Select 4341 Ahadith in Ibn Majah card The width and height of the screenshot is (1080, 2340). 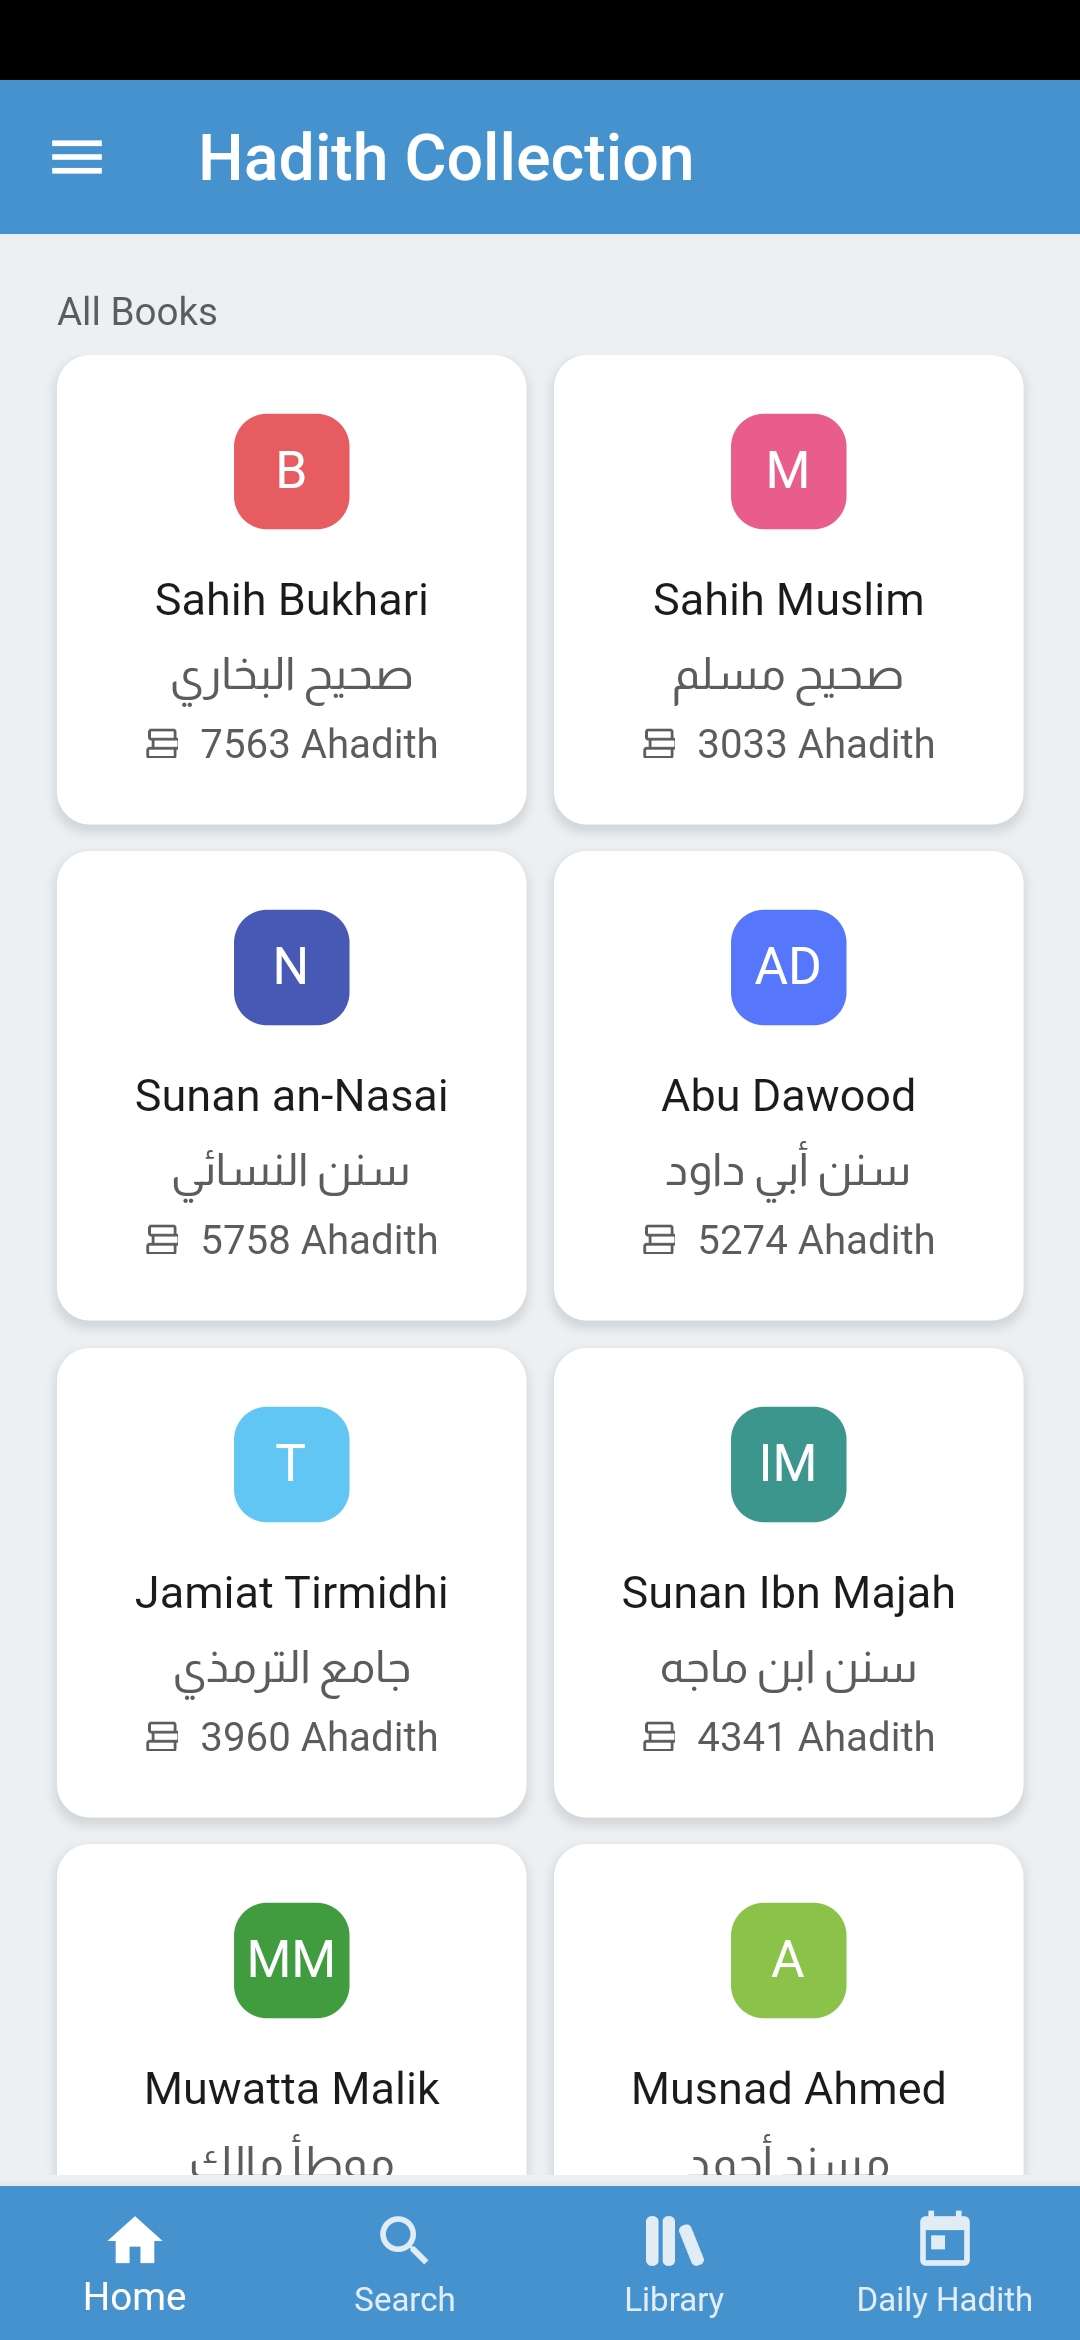pos(788,1737)
